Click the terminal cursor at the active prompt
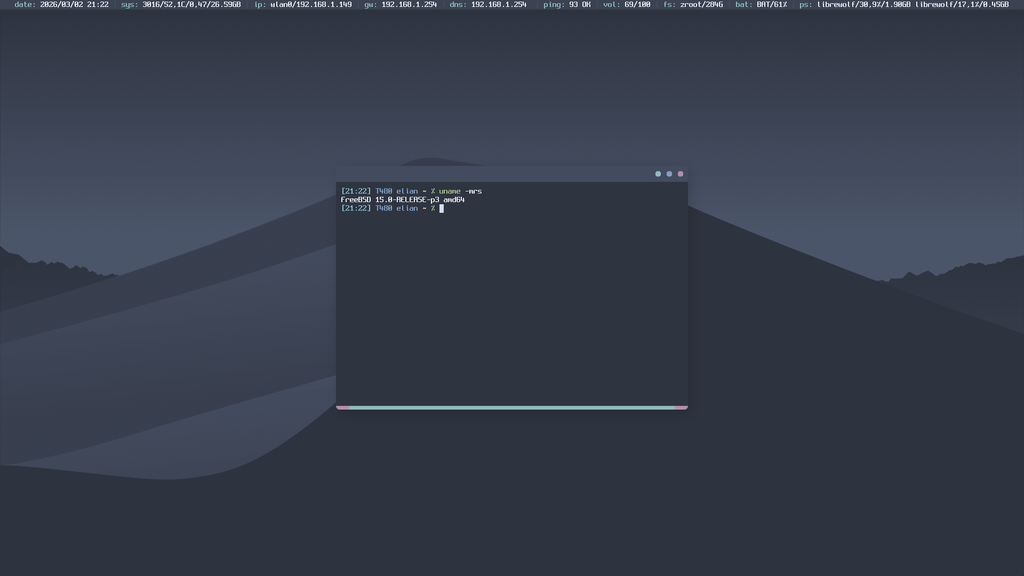 pos(441,208)
